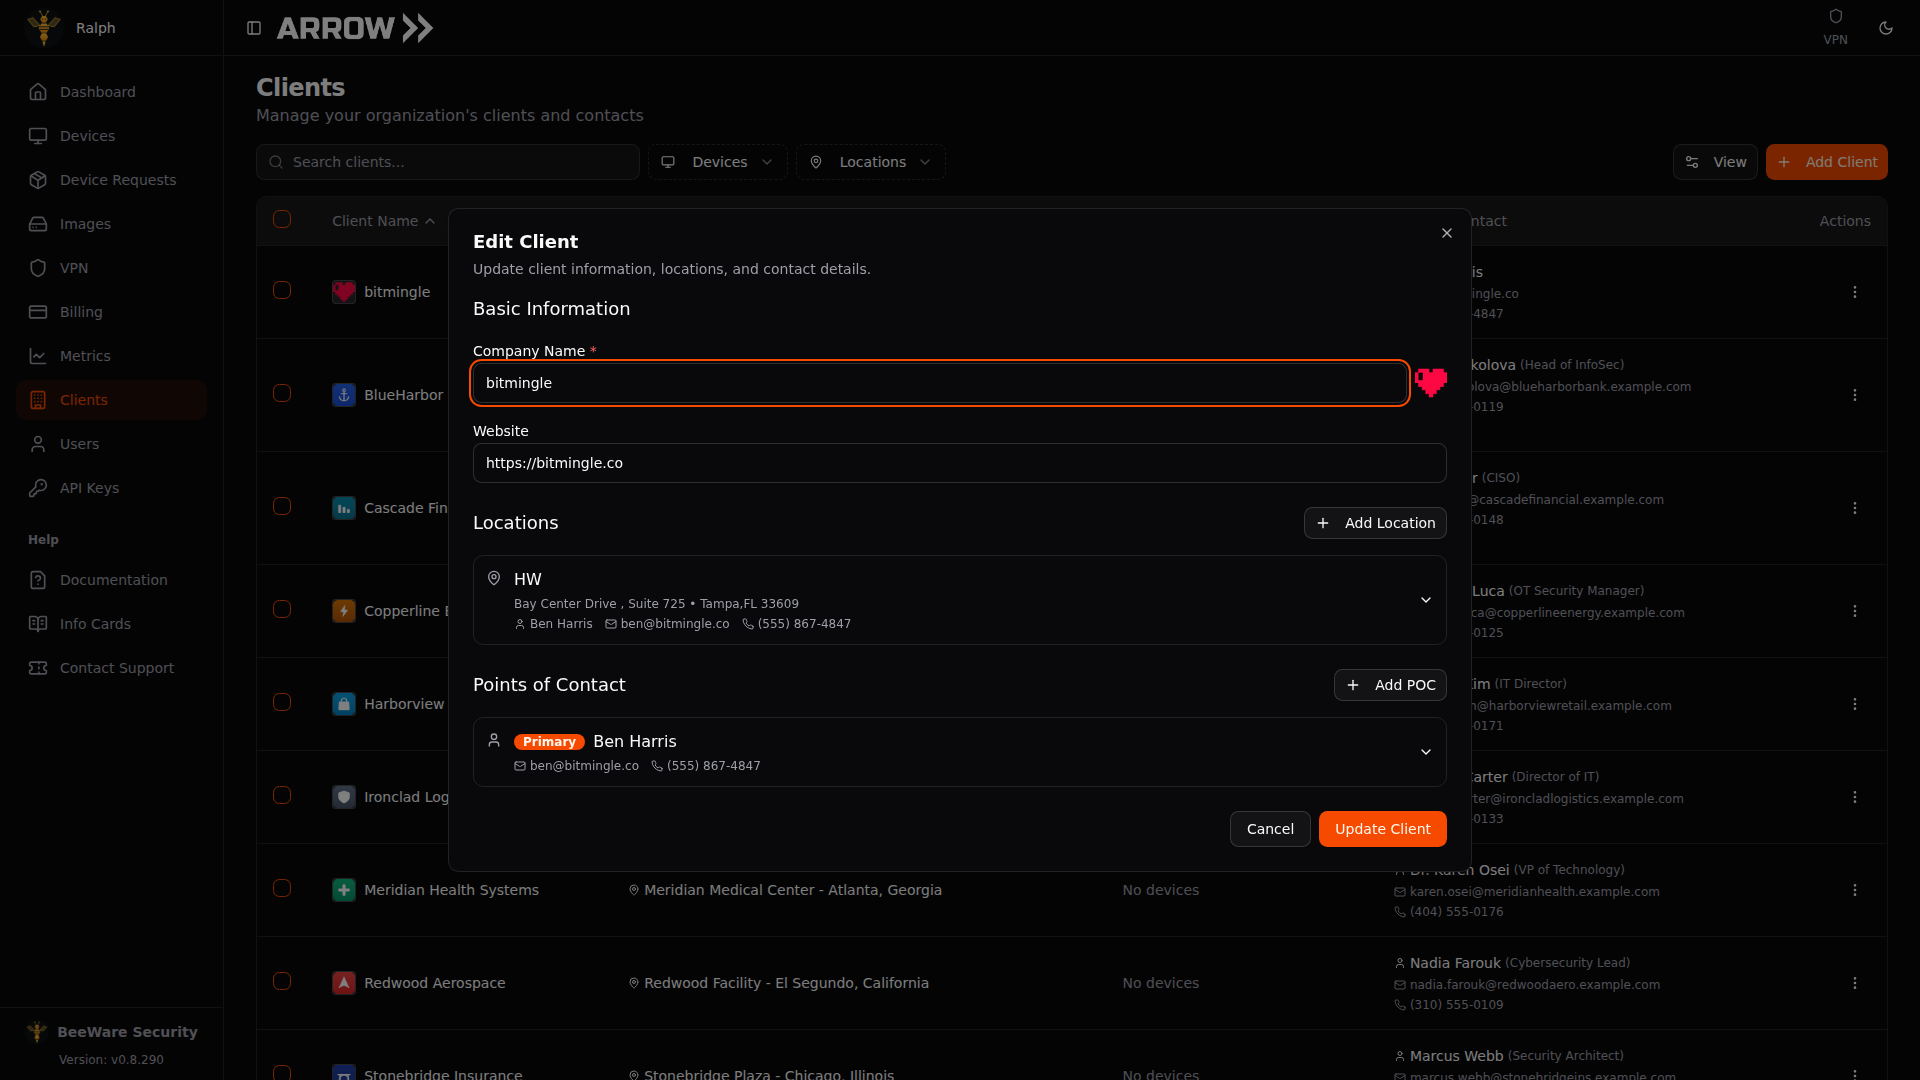Toggle dark mode moon icon

click(1886, 28)
